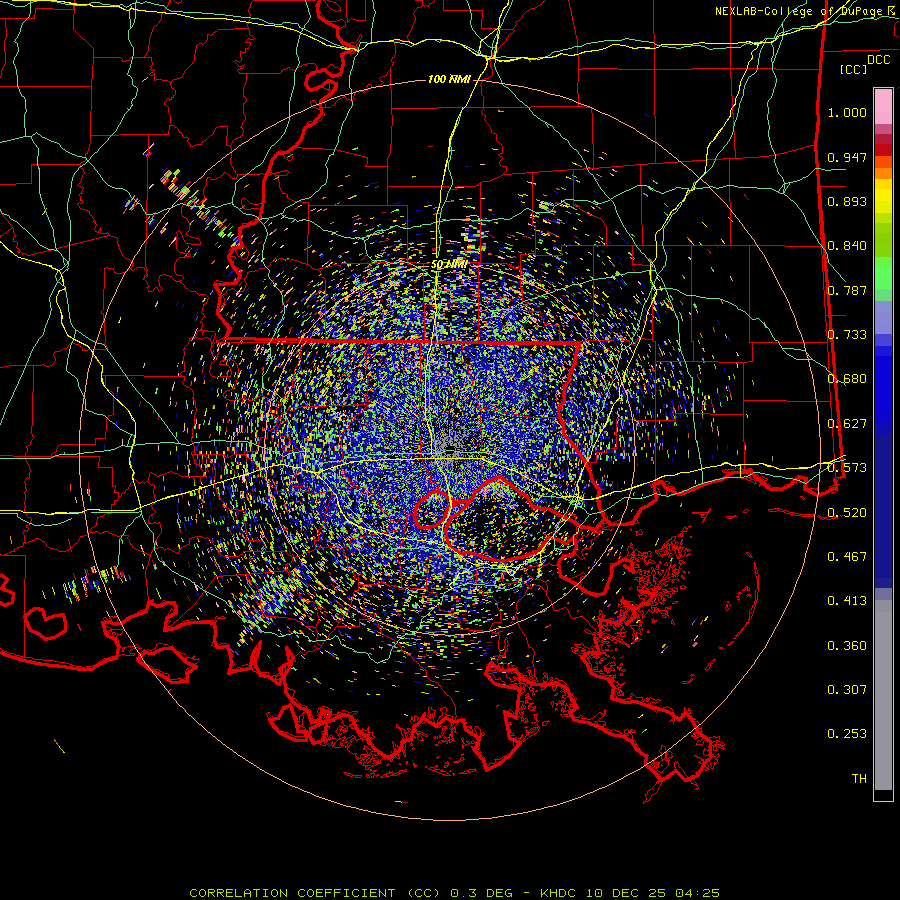Viewport: 900px width, 900px height.
Task: Select the 0.680 scale label
Action: click(x=847, y=379)
